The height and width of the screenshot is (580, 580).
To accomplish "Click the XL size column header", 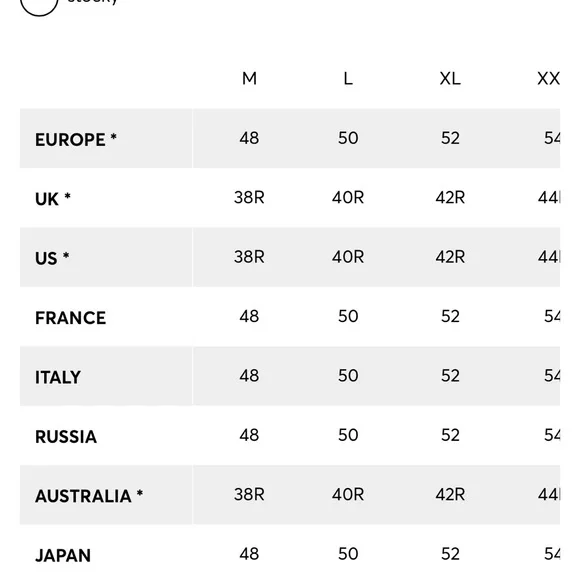I will (x=450, y=78).
